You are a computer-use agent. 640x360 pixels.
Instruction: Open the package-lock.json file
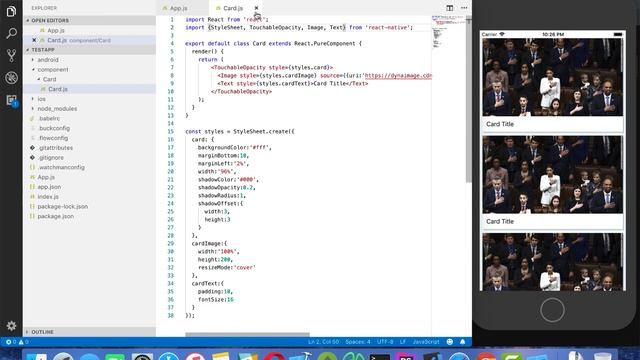pyautogui.click(x=62, y=207)
